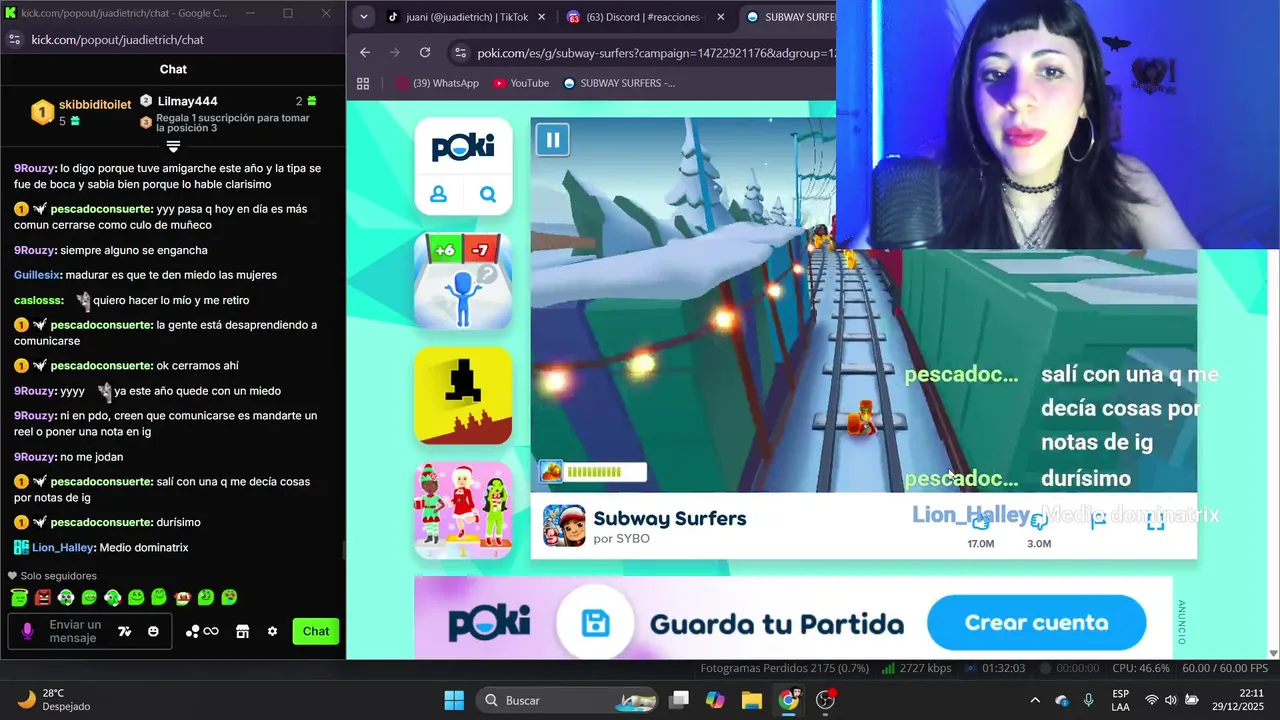Open chat settings gear
This screenshot has width=1280, height=720.
(272, 631)
